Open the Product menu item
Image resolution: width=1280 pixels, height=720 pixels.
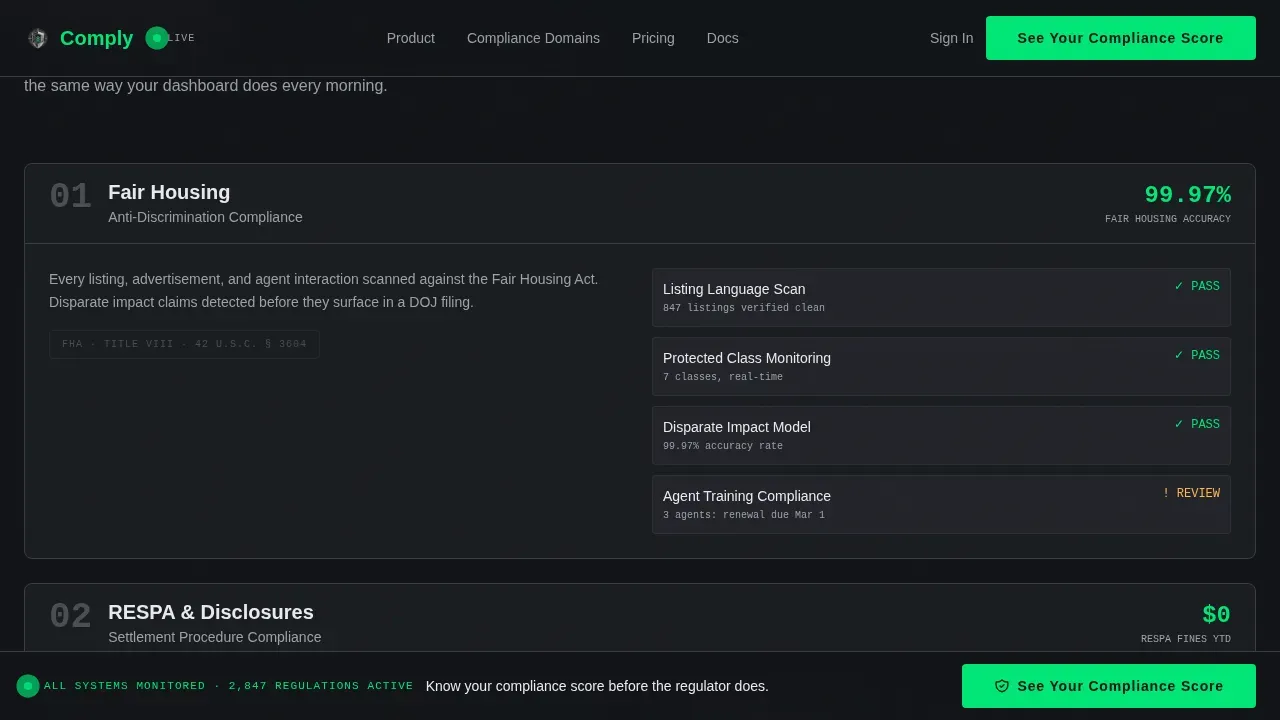411,38
